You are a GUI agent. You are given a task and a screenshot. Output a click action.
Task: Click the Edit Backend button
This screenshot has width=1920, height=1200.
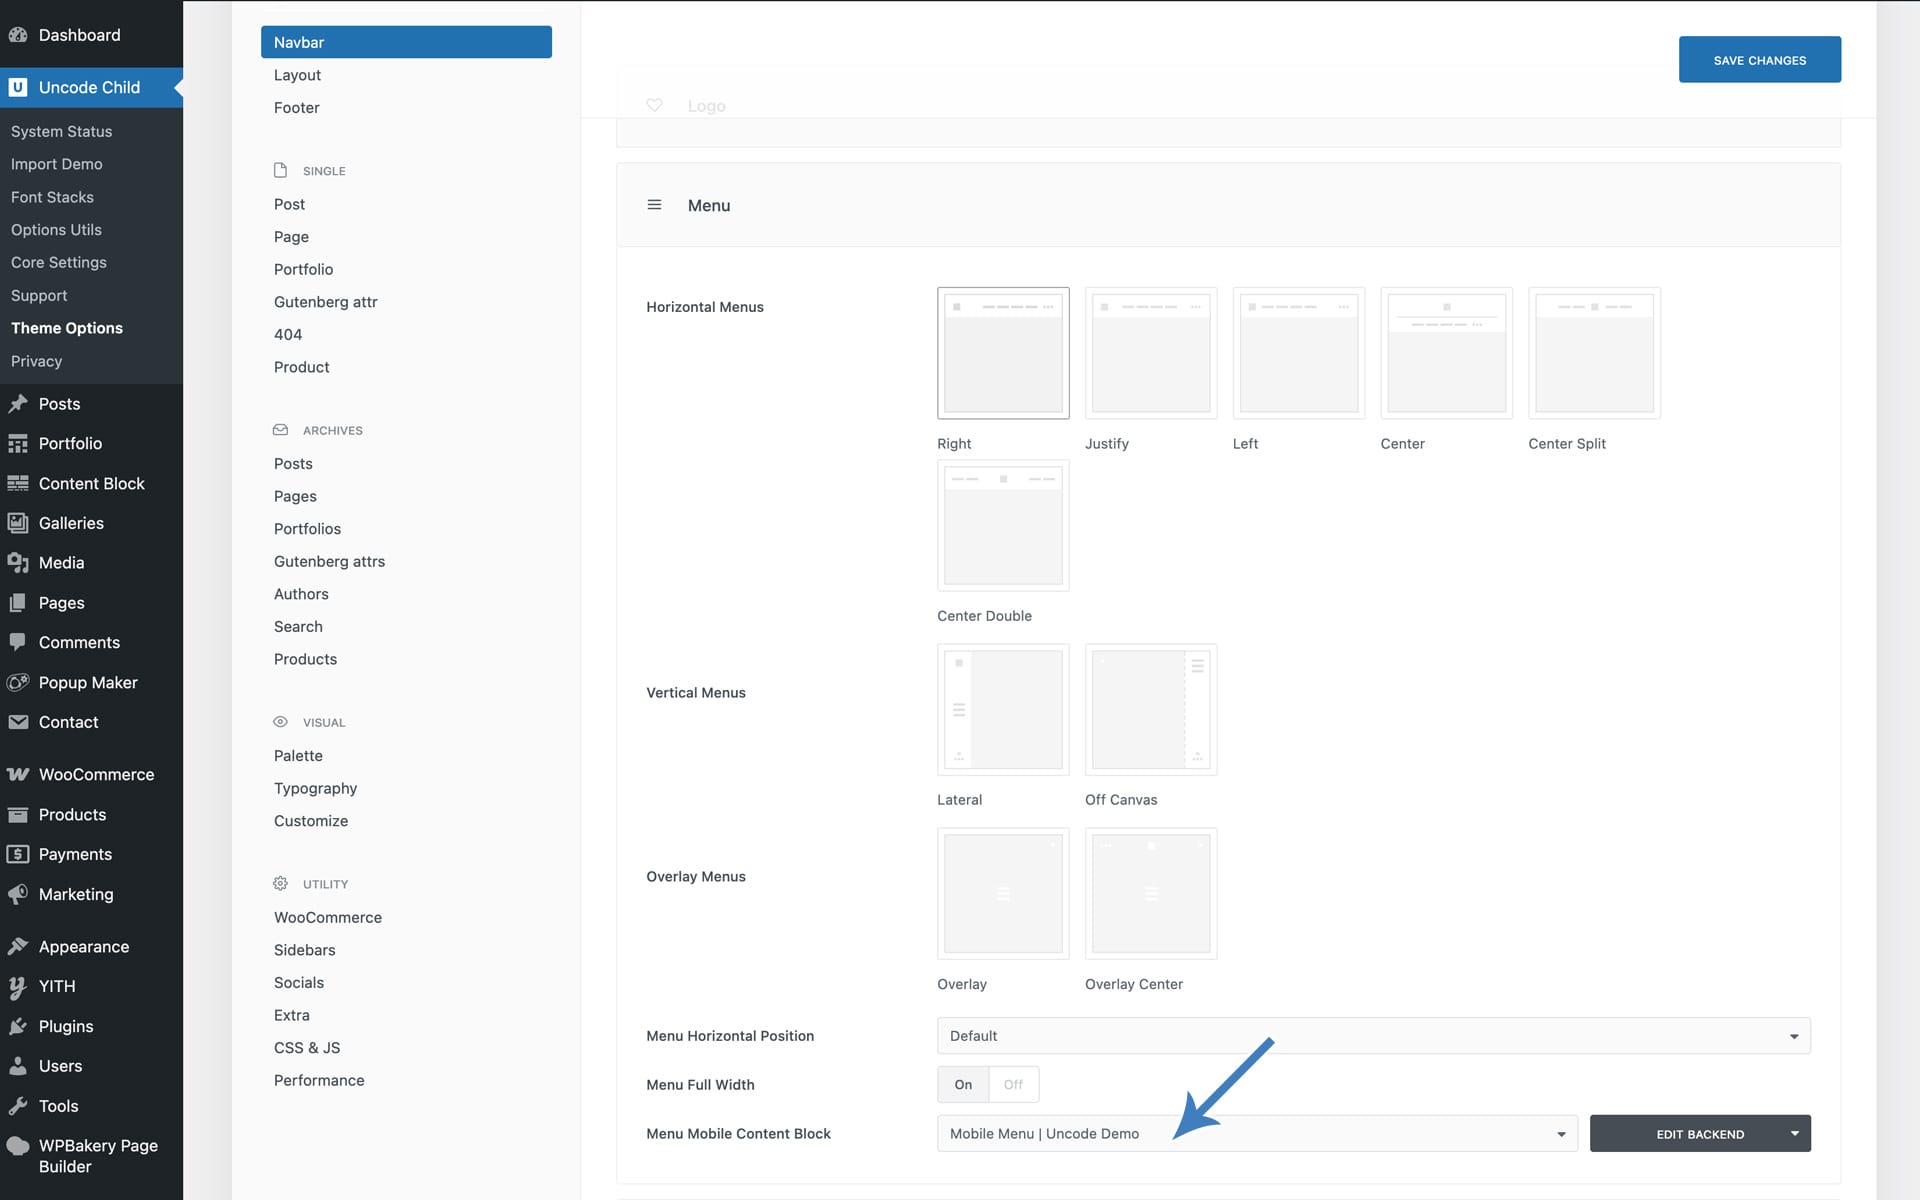(x=1699, y=1133)
